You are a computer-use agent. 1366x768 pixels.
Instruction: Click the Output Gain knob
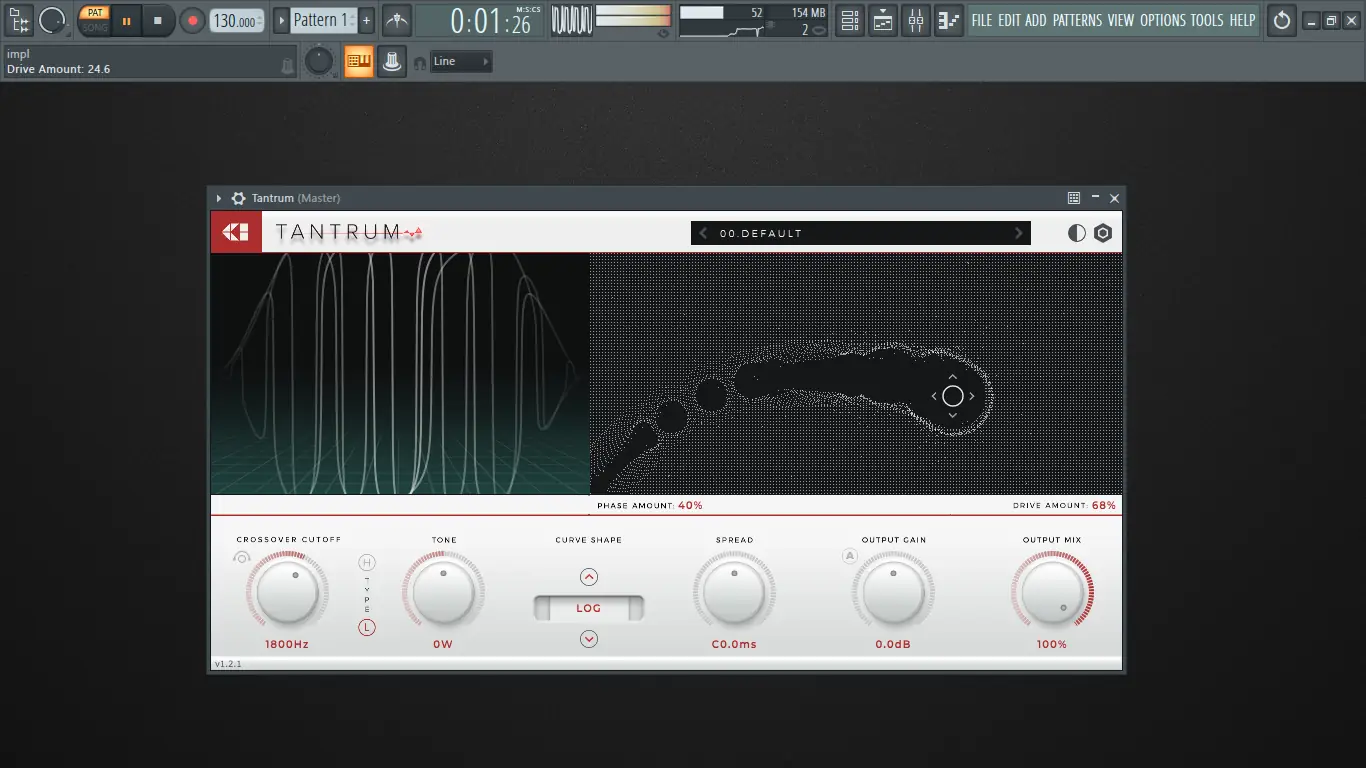[x=893, y=594]
